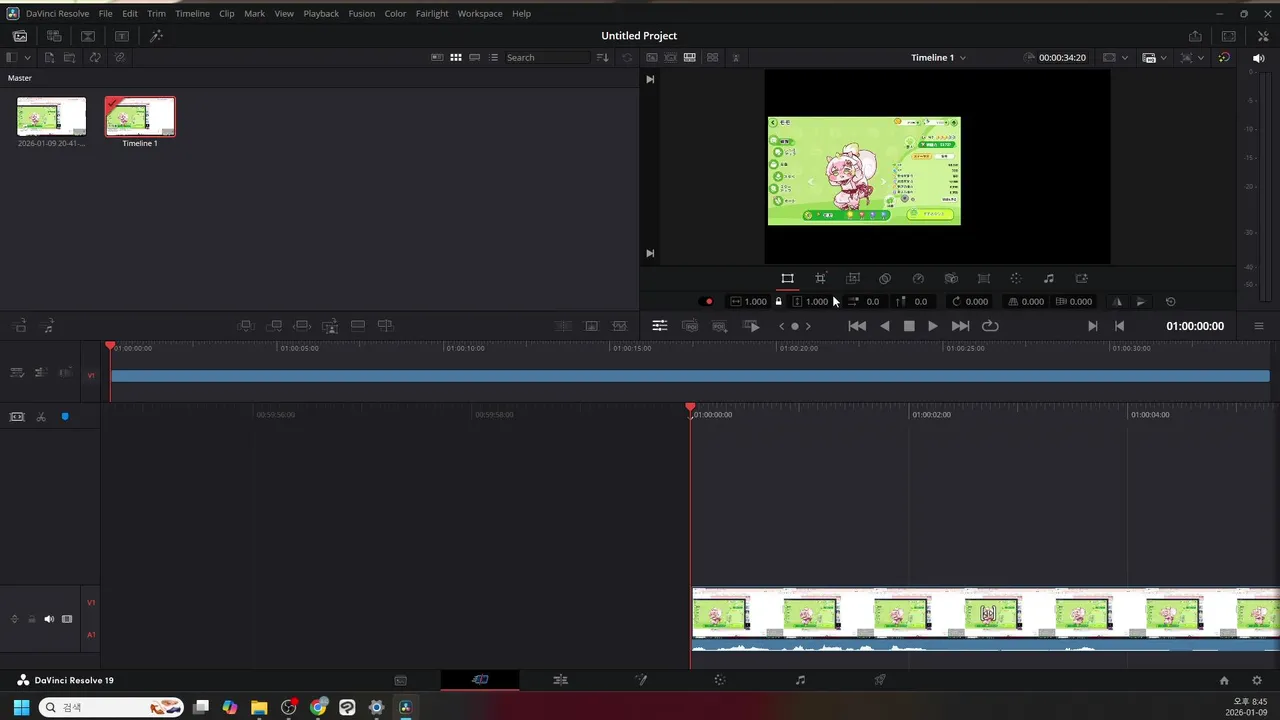Viewport: 1280px width, 720px height.
Task: Open the Titles panel icon
Action: click(x=121, y=36)
